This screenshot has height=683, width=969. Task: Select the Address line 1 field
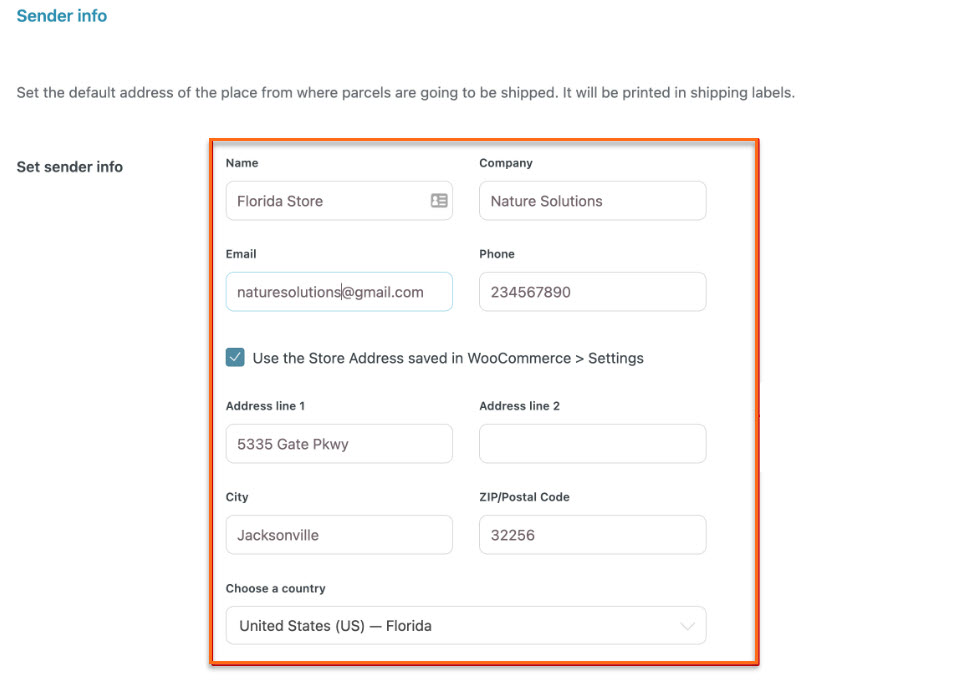[338, 444]
